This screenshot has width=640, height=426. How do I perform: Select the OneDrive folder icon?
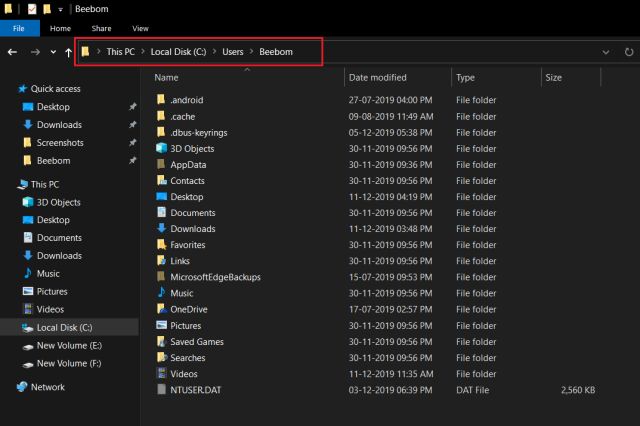pos(162,309)
